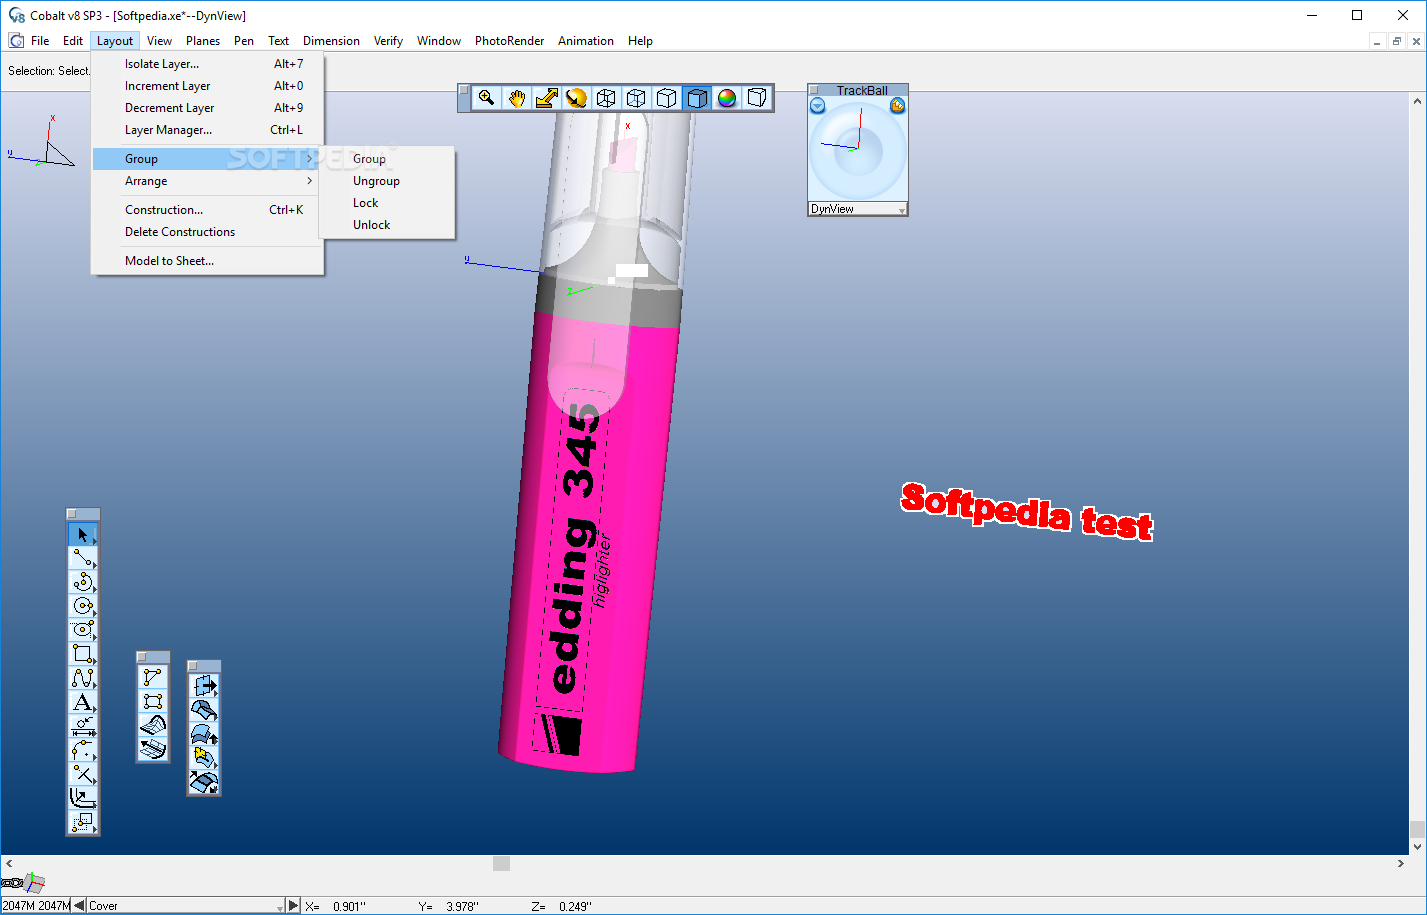The height and width of the screenshot is (915, 1427).
Task: Select the dimmed hidden-line cube display
Action: coord(636,98)
